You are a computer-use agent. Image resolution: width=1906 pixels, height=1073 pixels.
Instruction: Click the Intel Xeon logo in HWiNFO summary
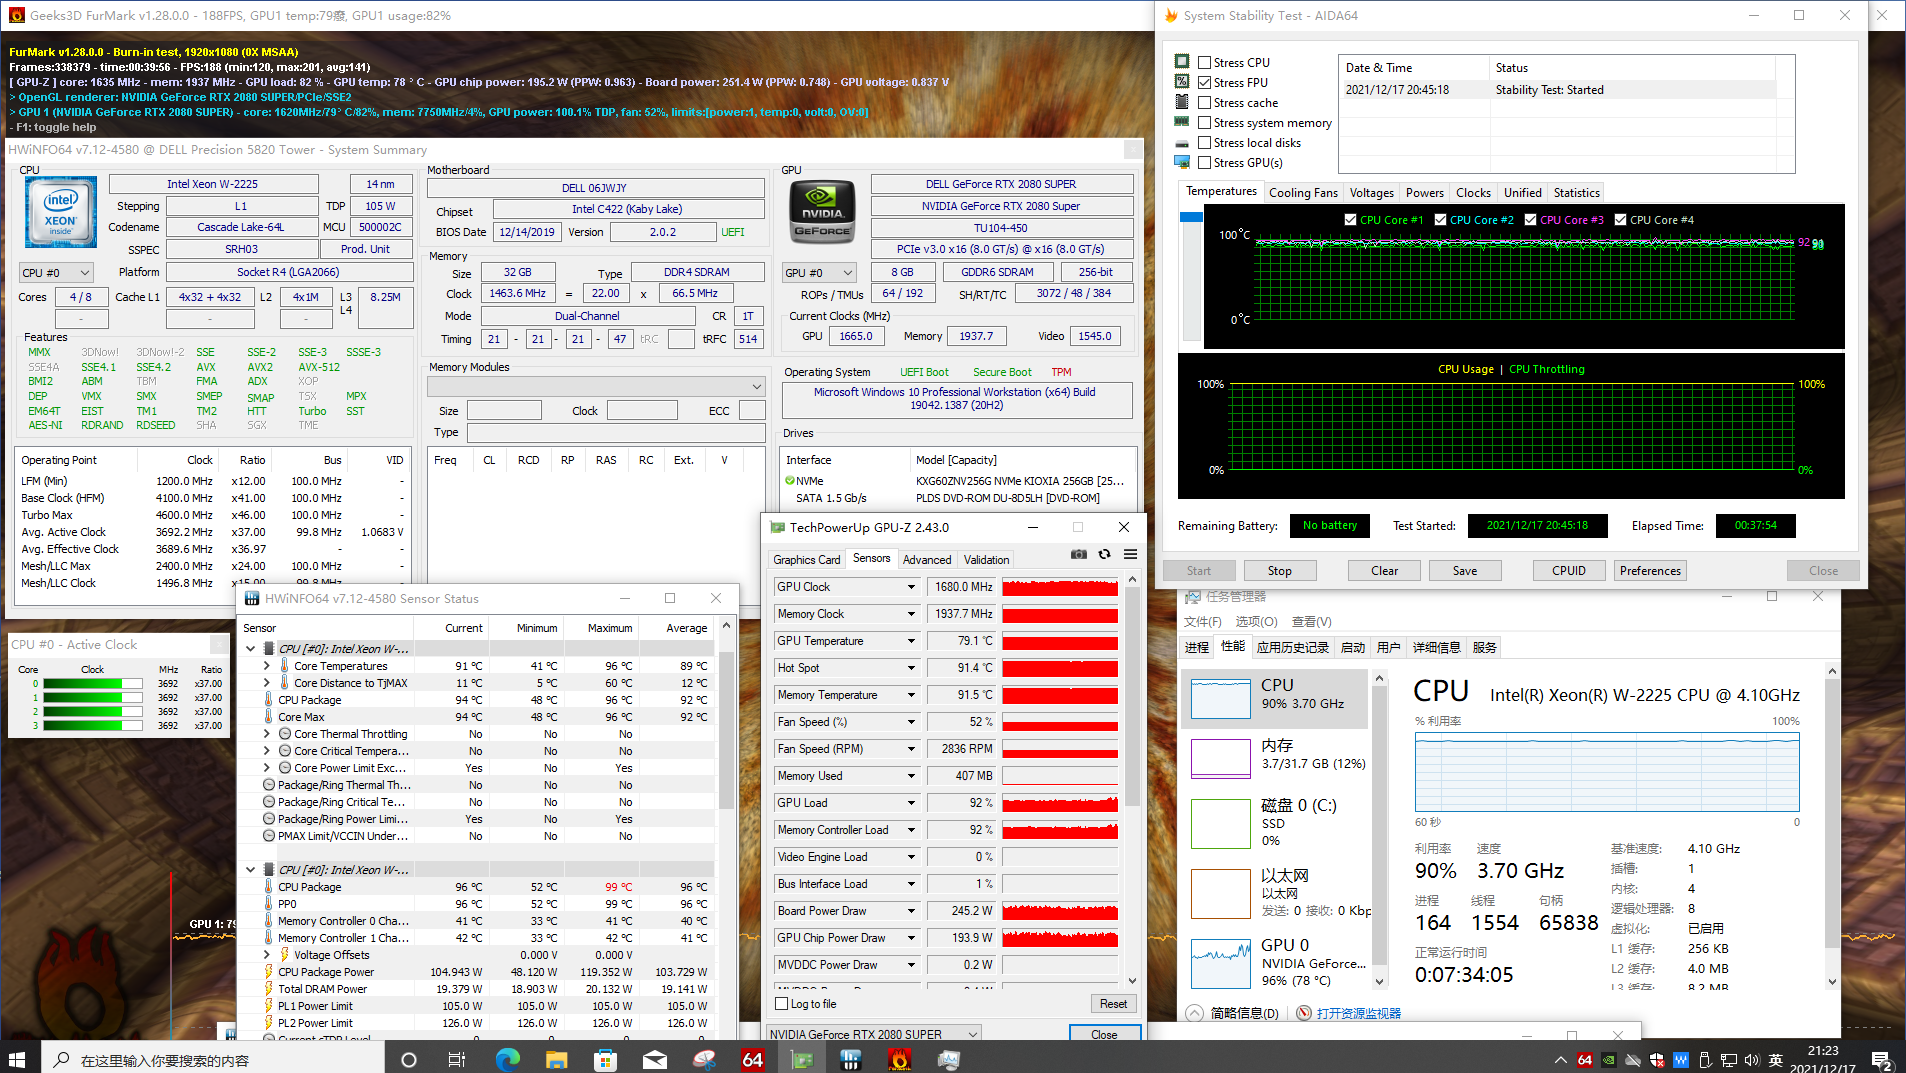61,212
